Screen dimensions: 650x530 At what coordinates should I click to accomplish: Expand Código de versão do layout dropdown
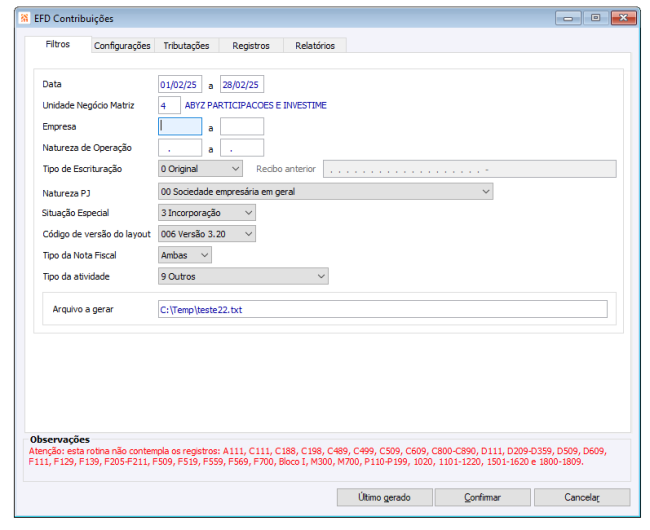[x=206, y=234]
